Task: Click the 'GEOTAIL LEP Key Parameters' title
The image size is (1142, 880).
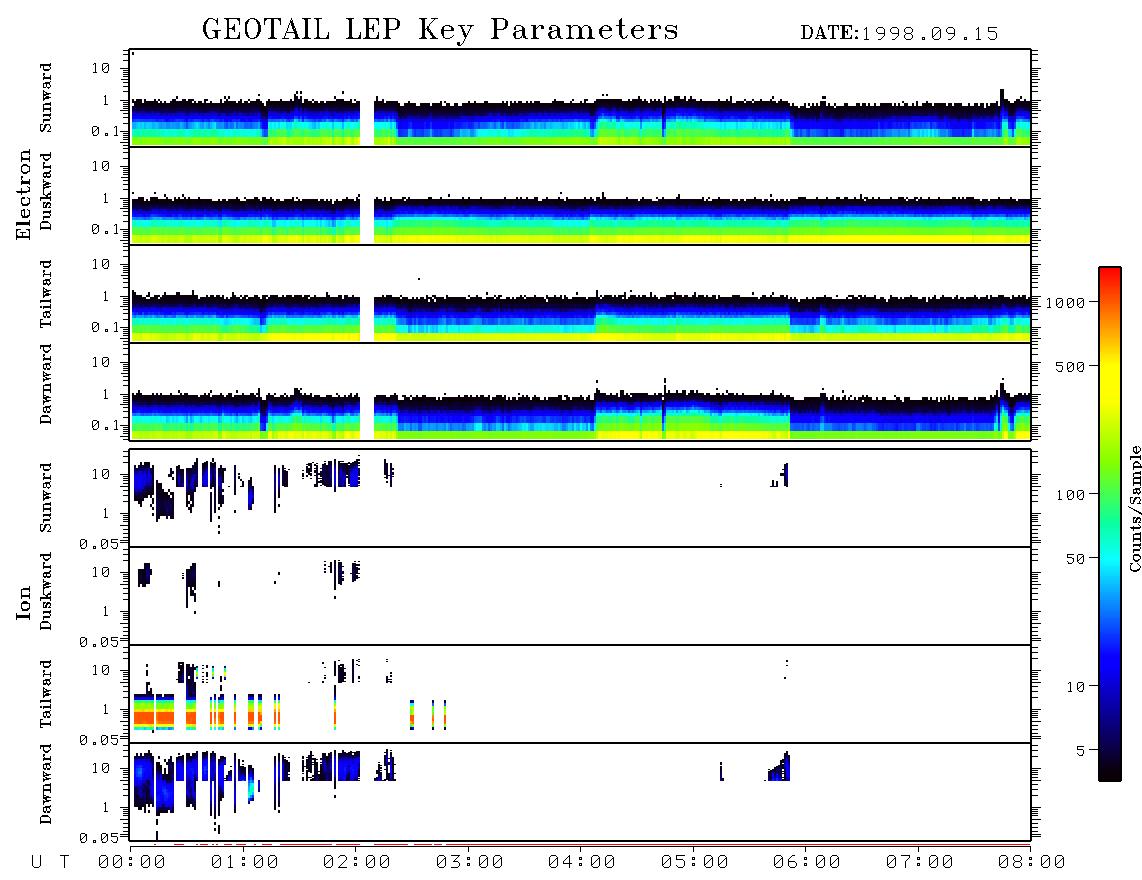Action: point(440,30)
